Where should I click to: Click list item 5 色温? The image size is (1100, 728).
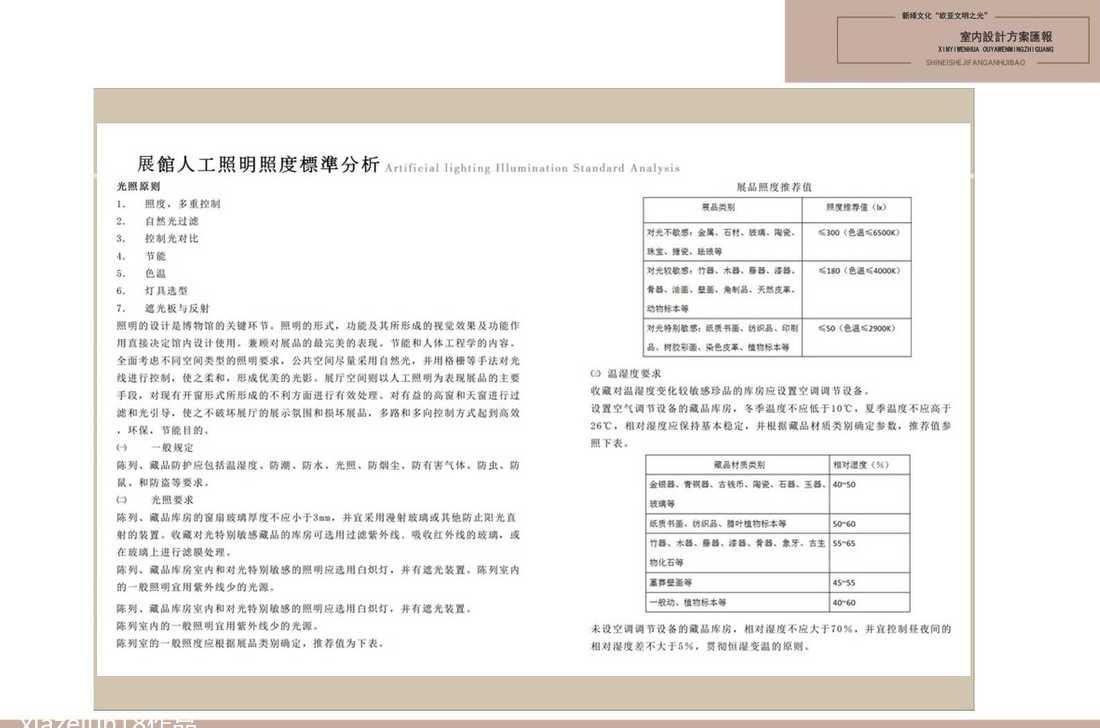coord(155,273)
